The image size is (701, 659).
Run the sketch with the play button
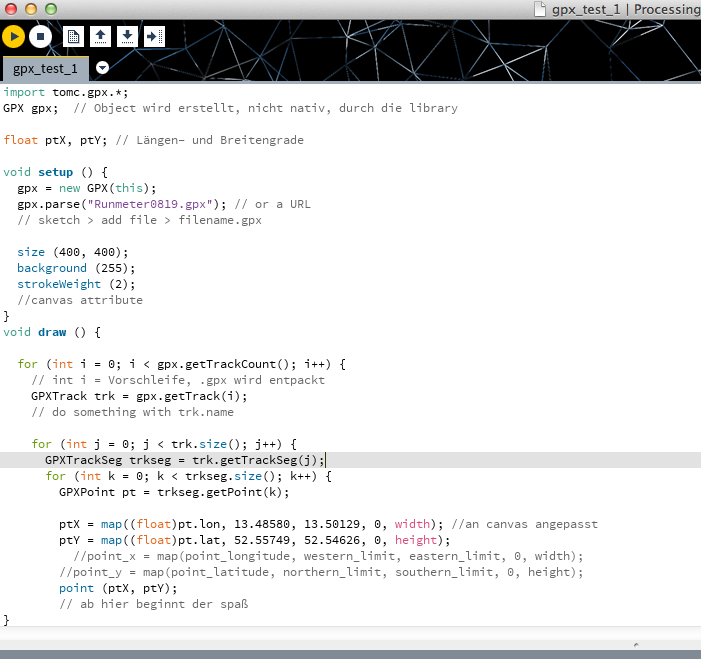tap(13, 37)
